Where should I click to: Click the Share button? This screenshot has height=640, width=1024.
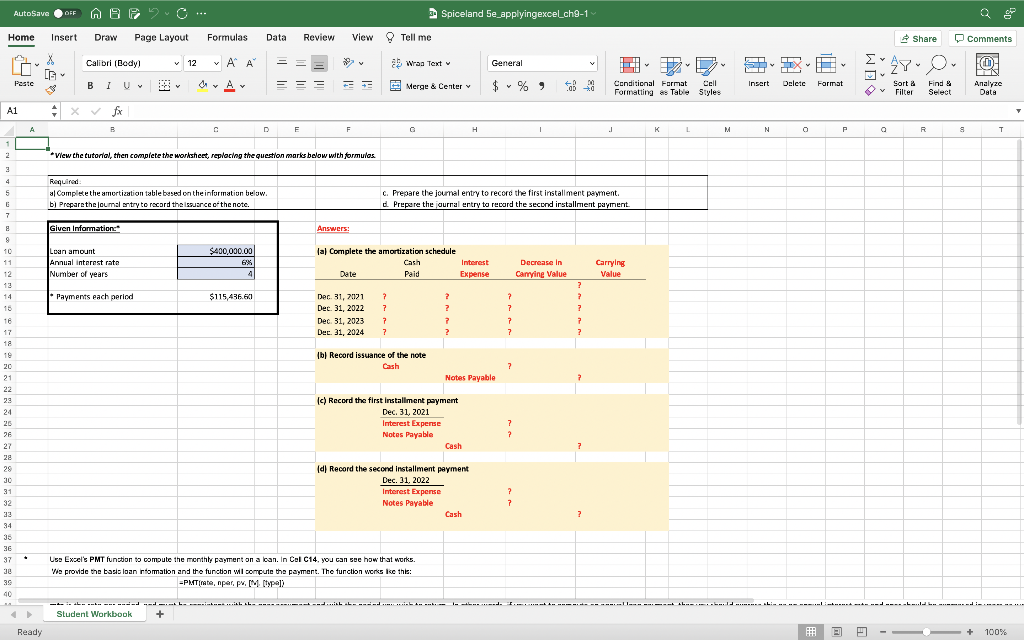coord(917,37)
